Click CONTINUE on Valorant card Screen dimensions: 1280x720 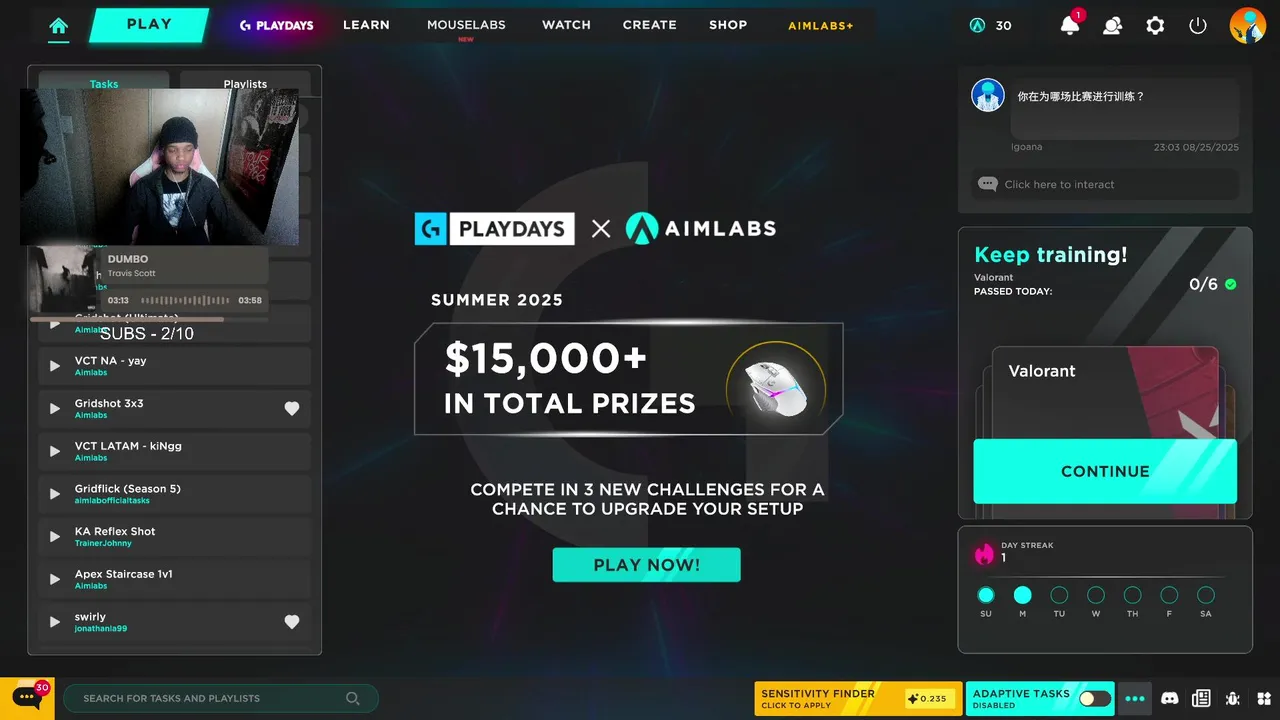(x=1105, y=471)
